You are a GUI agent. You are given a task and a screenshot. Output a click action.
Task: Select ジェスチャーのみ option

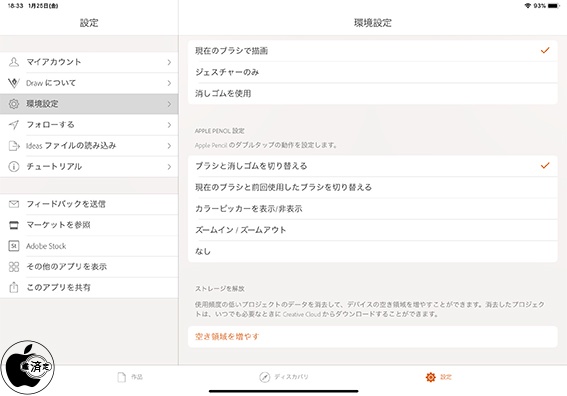point(372,72)
